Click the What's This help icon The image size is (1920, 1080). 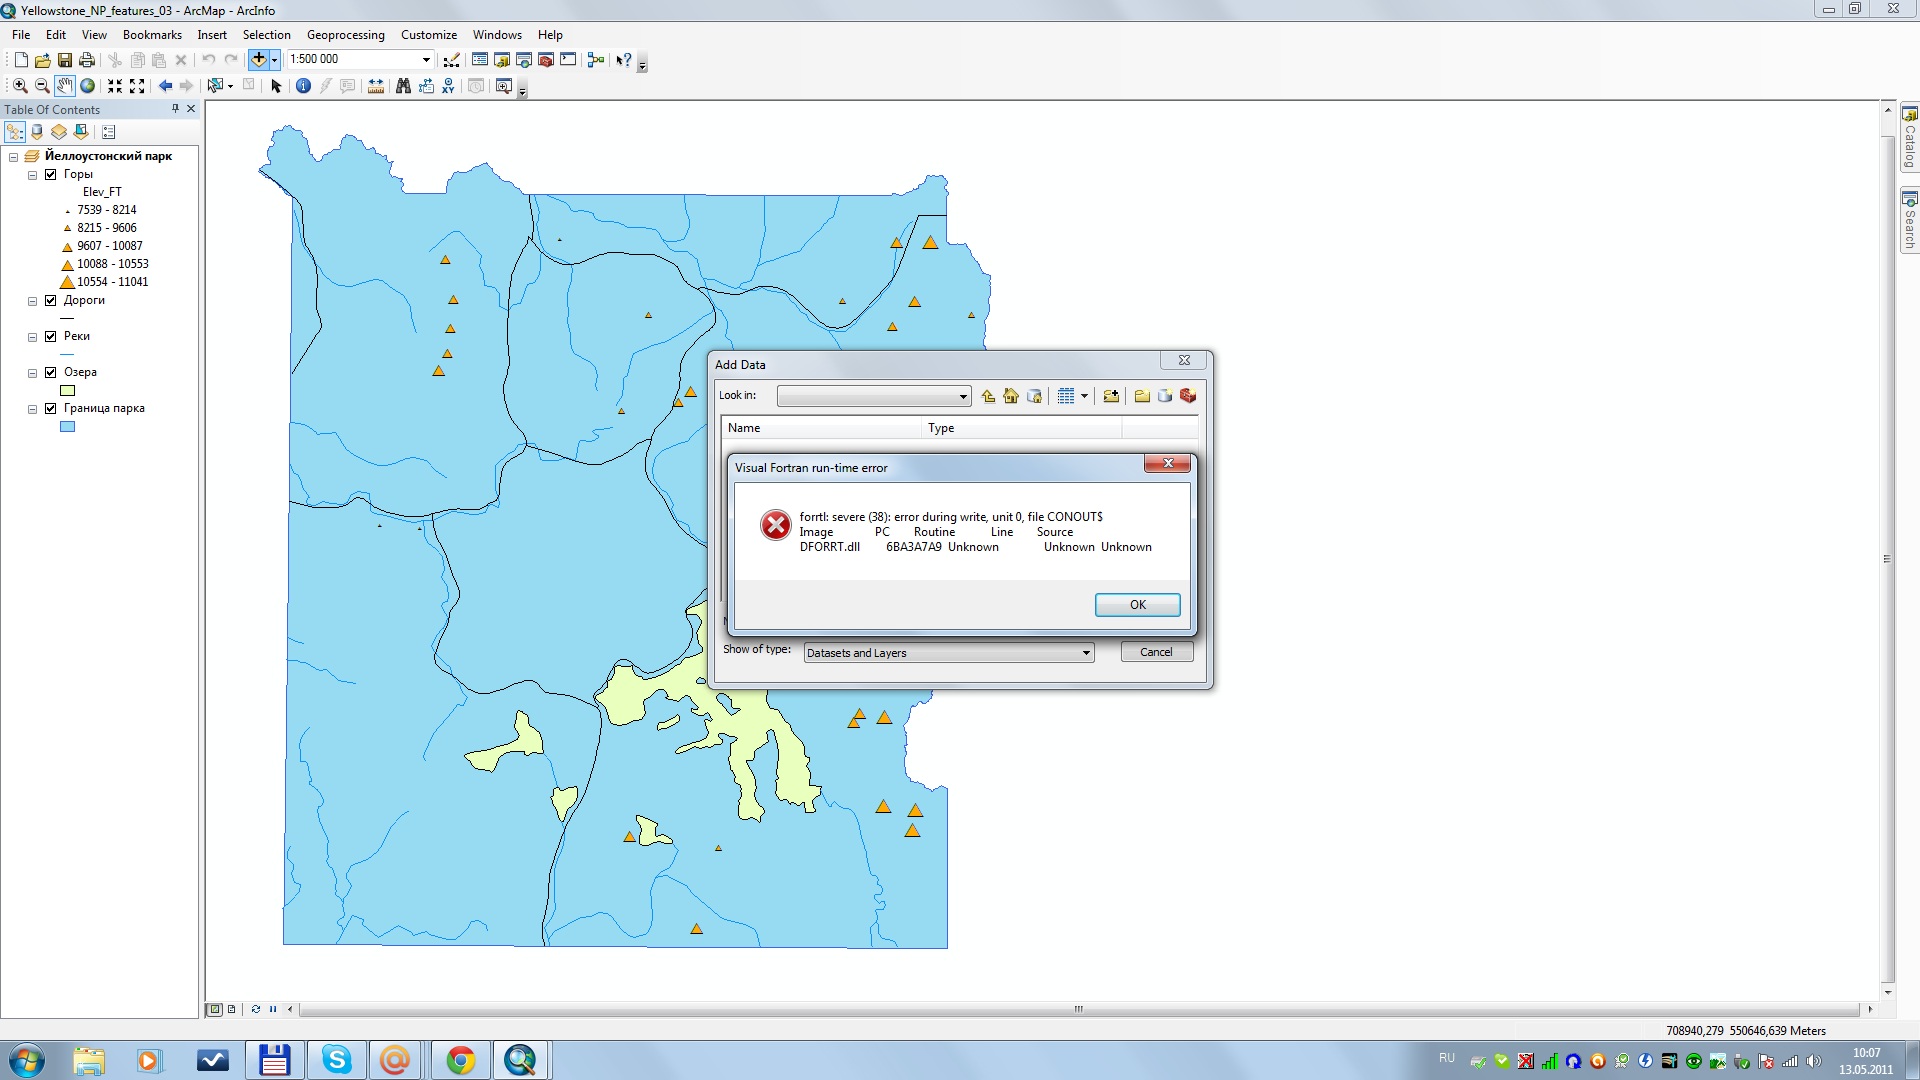coord(623,60)
